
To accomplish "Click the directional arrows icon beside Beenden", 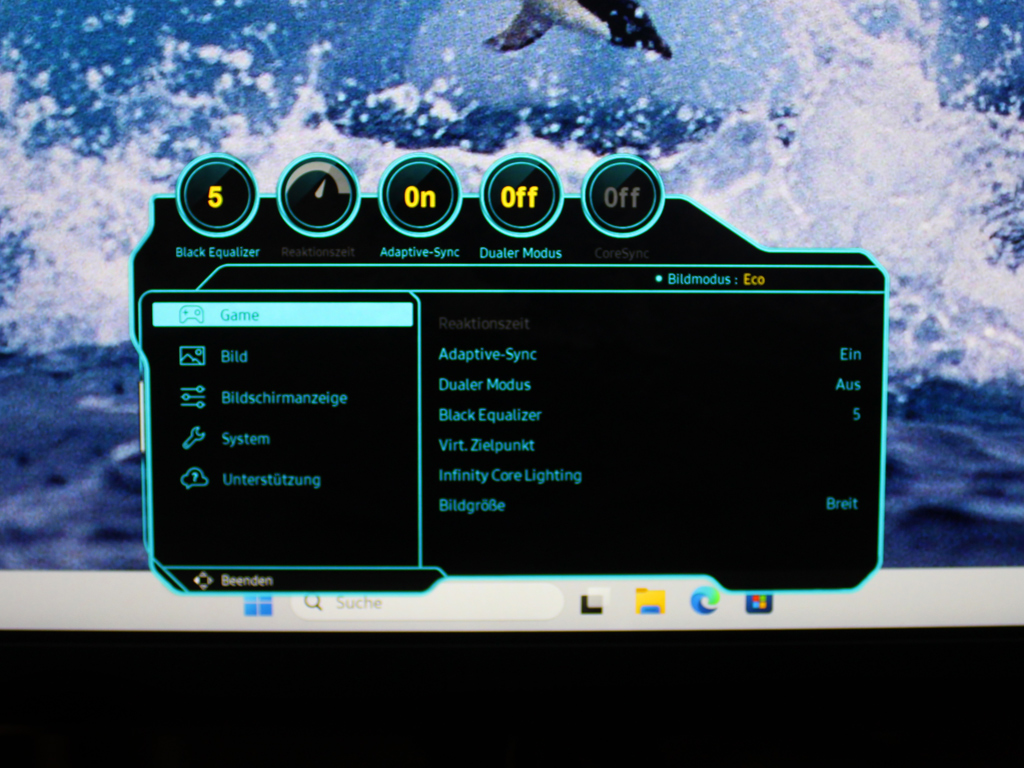I will click(203, 580).
